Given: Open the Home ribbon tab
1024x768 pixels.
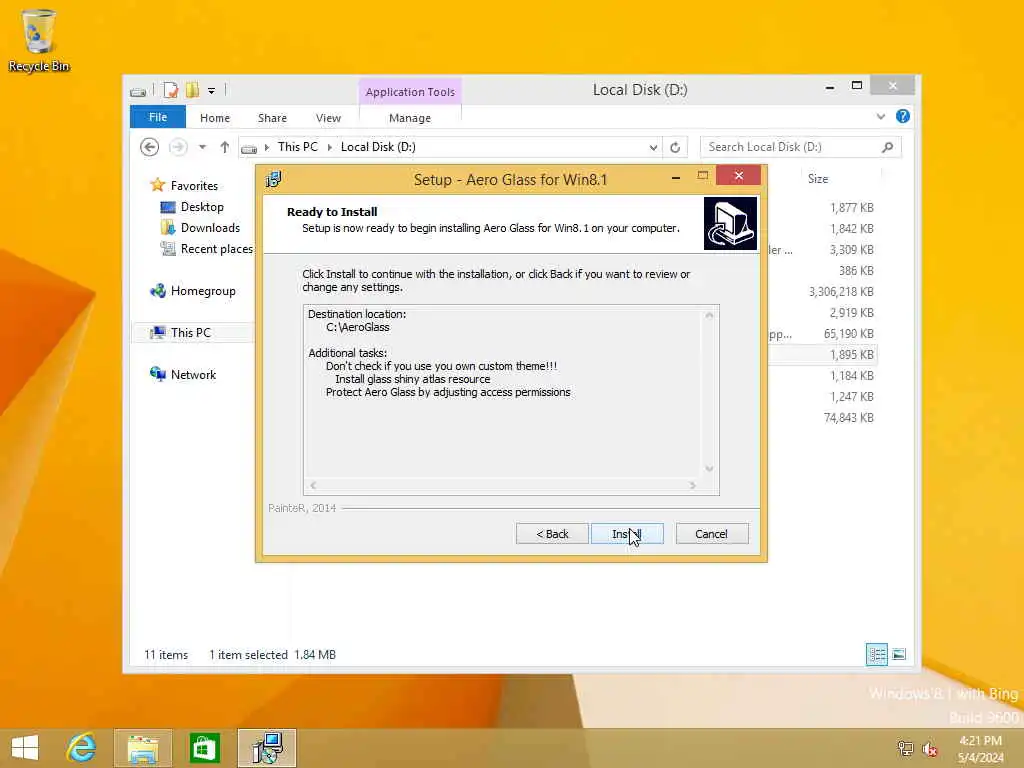Looking at the screenshot, I should coord(215,118).
